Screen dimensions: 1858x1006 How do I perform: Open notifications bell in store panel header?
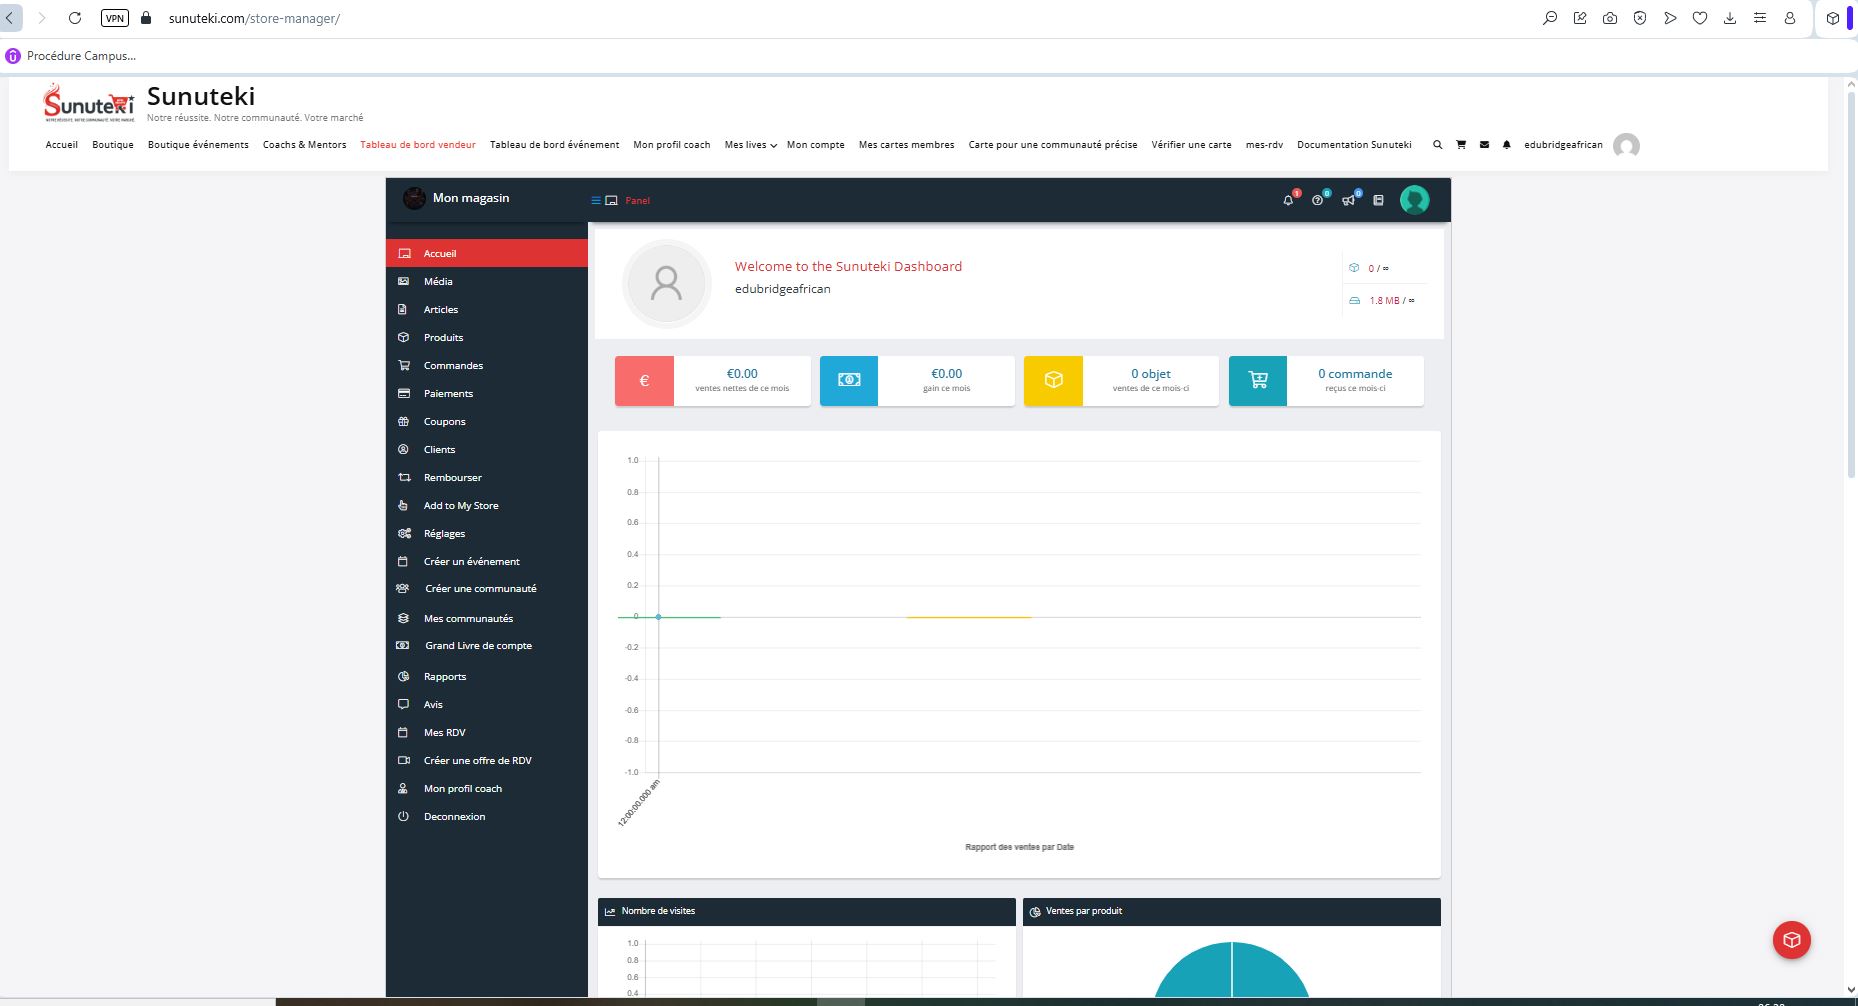point(1288,201)
